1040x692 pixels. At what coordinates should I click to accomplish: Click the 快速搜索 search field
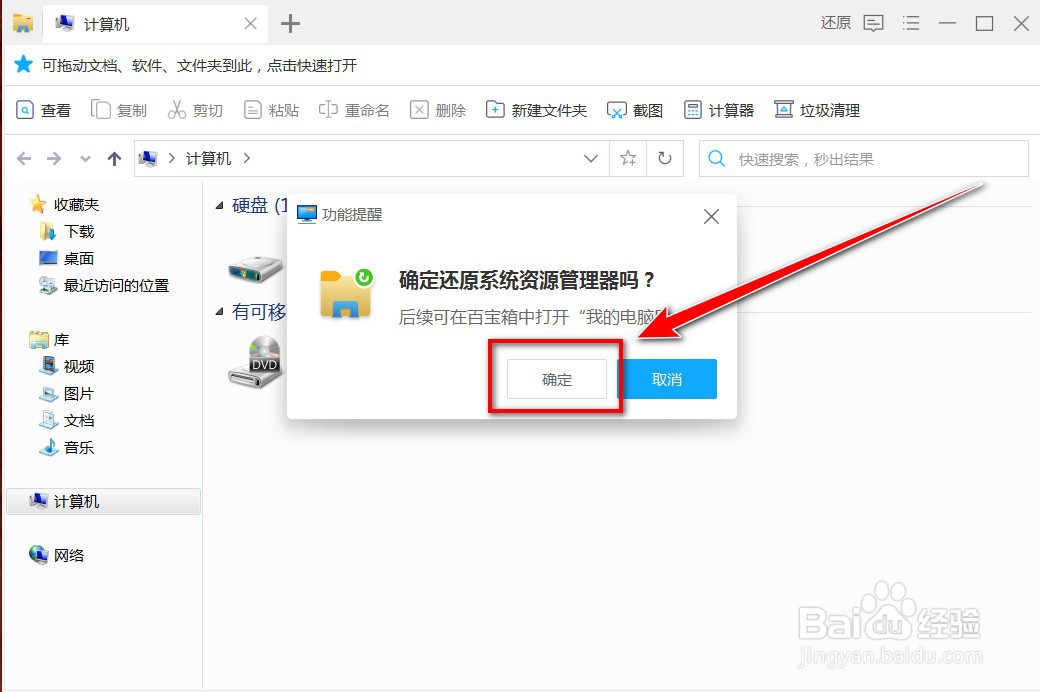coord(864,159)
